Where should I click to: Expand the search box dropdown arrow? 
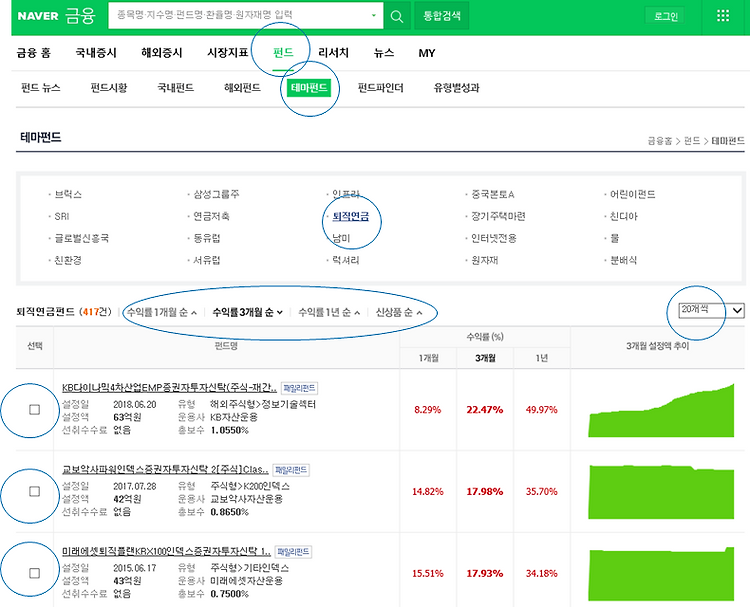(x=374, y=16)
